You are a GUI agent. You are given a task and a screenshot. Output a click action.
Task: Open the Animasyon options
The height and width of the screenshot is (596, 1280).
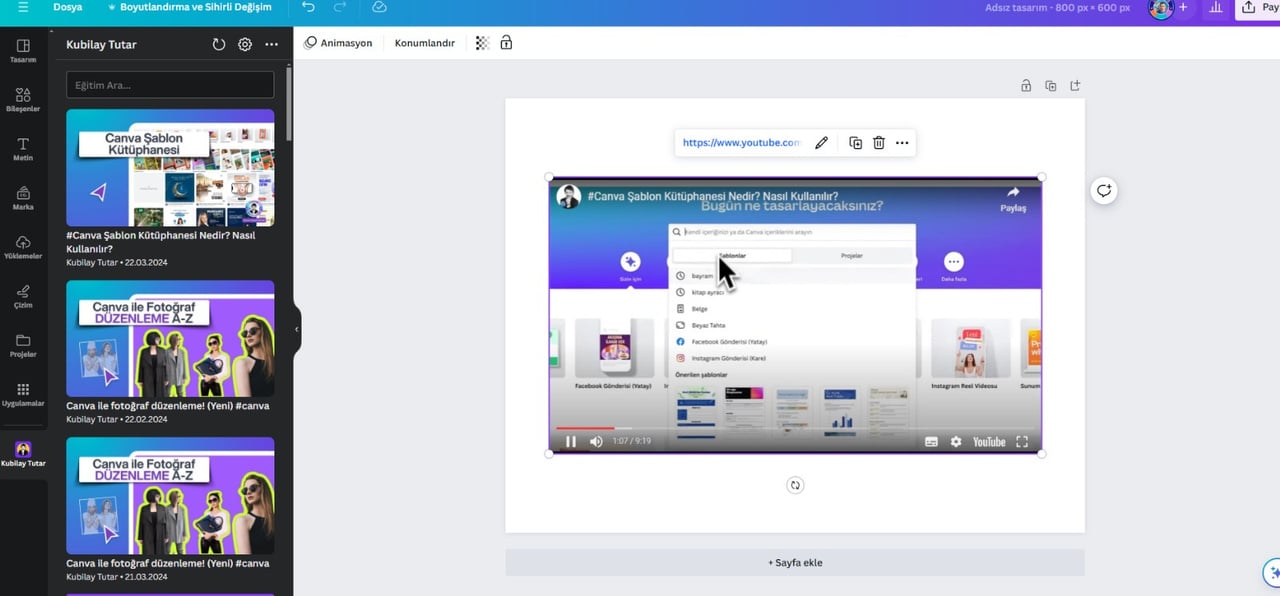click(338, 43)
